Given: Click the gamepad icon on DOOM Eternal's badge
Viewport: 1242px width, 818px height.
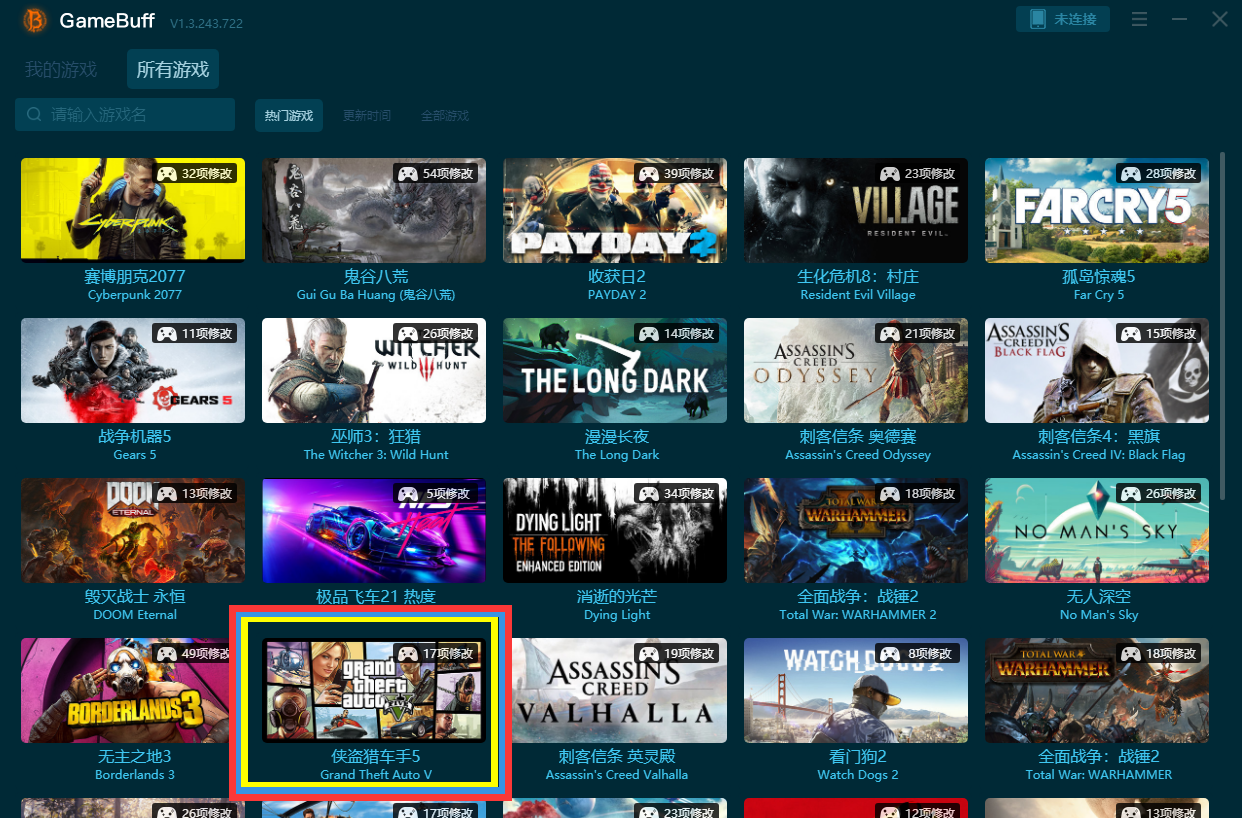Looking at the screenshot, I should 167,494.
